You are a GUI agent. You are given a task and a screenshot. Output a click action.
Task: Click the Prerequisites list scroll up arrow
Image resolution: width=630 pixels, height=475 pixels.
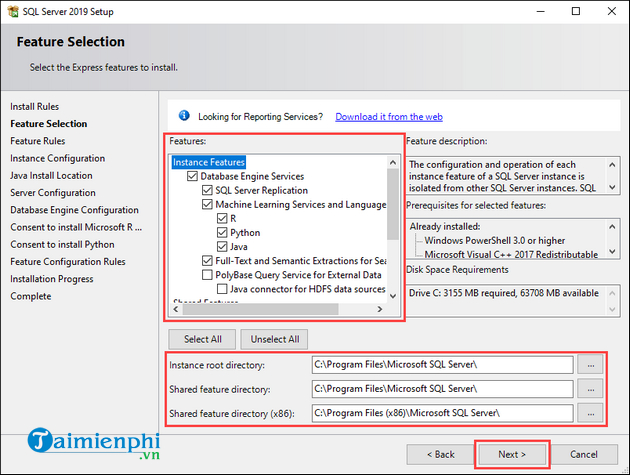(612, 227)
